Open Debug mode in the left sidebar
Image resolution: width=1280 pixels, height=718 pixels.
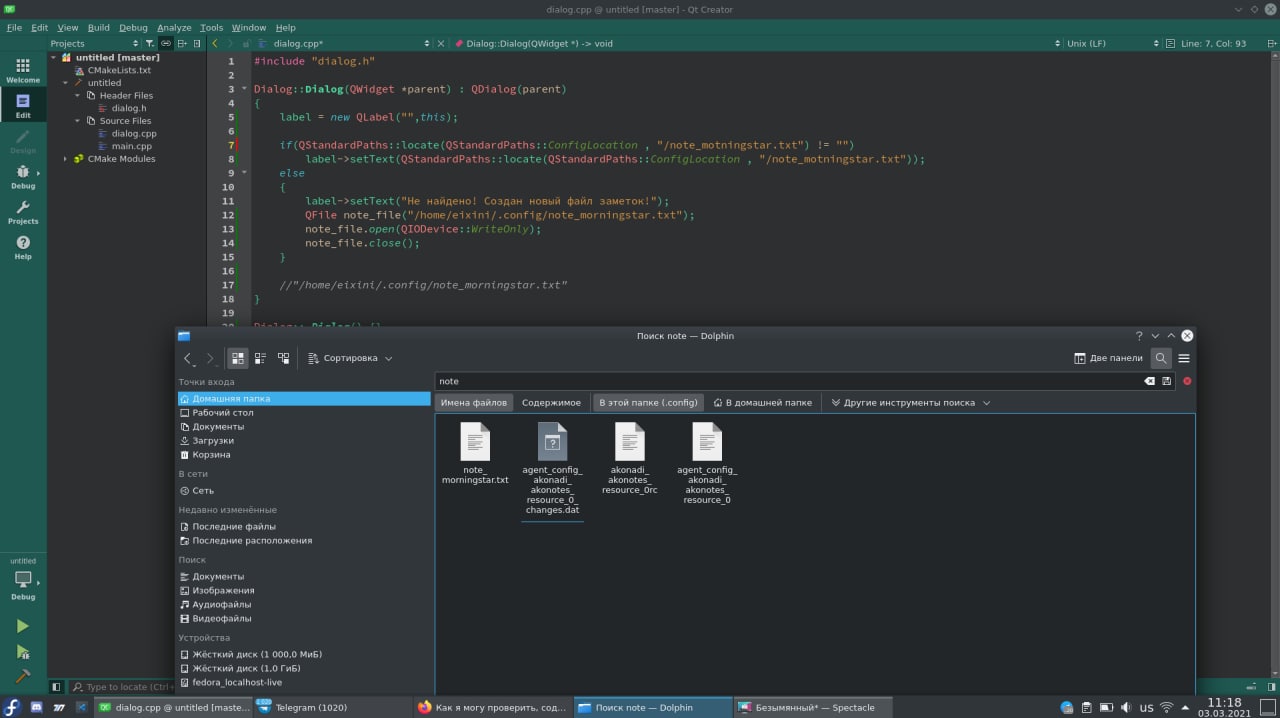tap(23, 176)
